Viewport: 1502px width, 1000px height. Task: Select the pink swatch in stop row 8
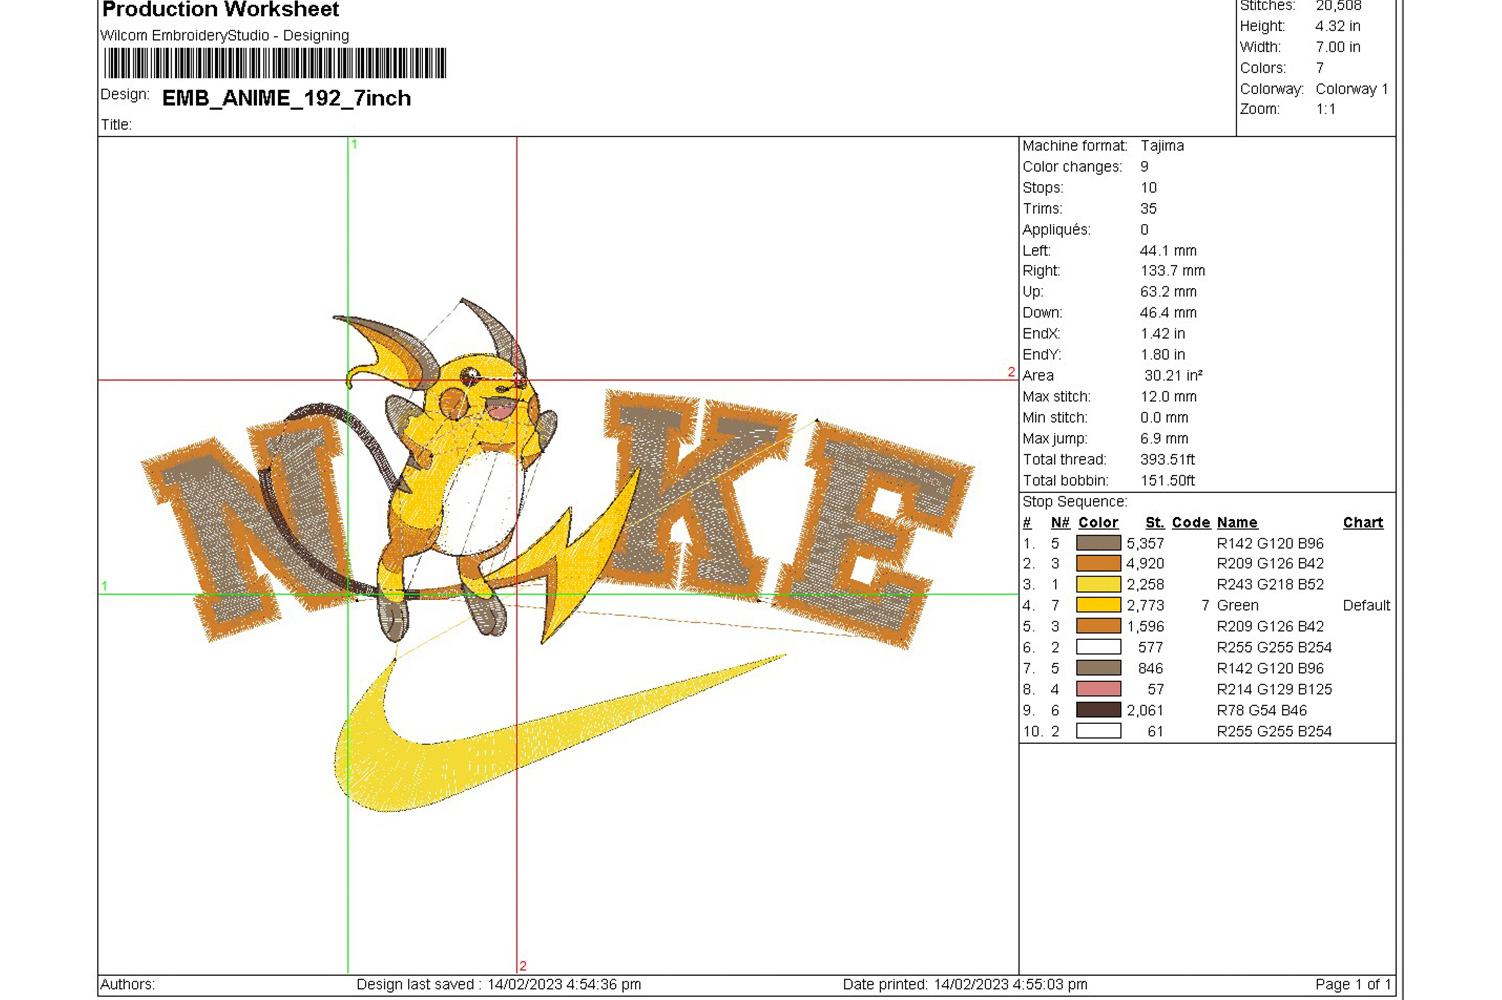[x=1098, y=690]
